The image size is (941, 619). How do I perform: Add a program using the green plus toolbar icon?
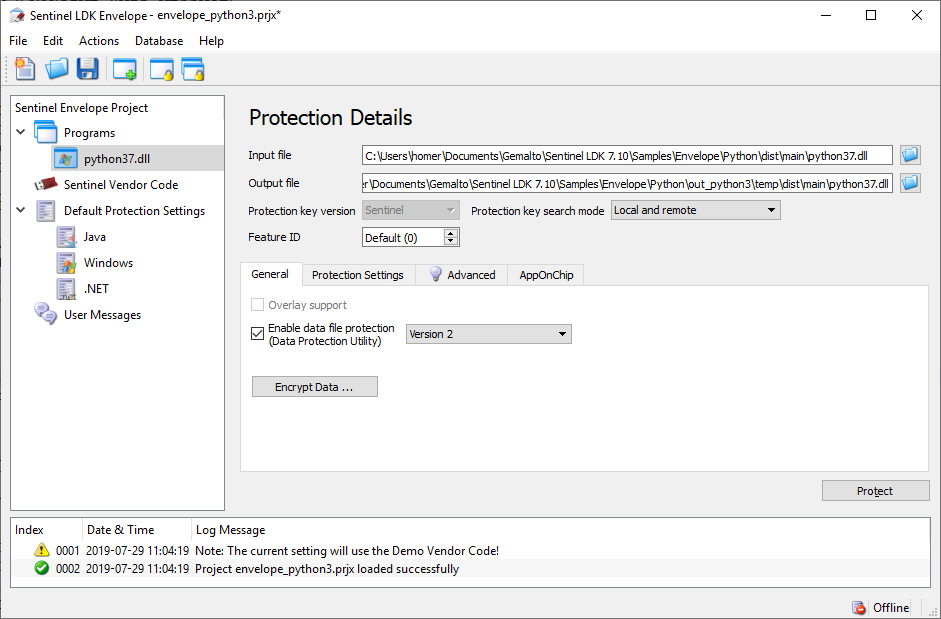[124, 68]
